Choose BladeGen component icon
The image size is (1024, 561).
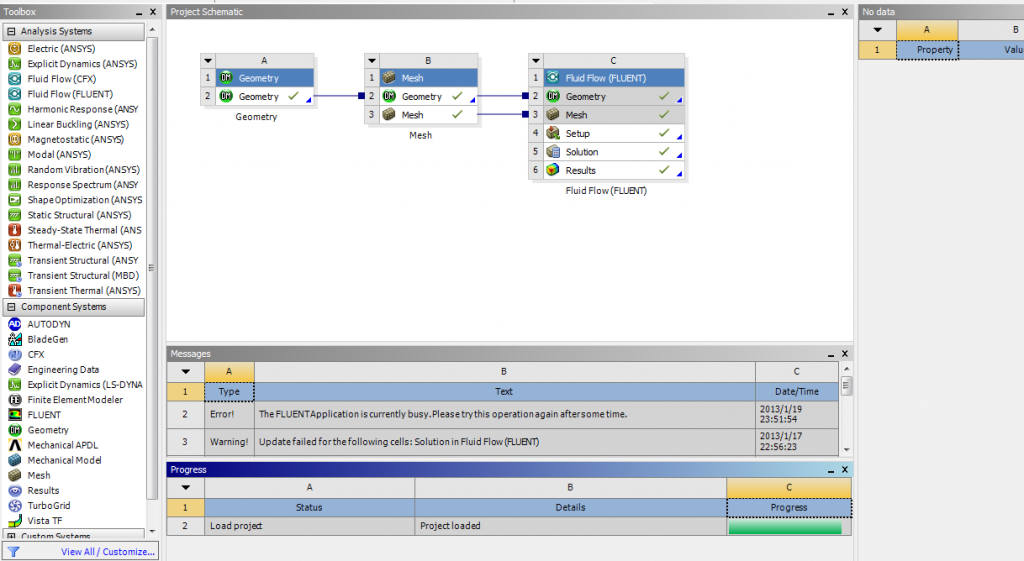click(14, 339)
